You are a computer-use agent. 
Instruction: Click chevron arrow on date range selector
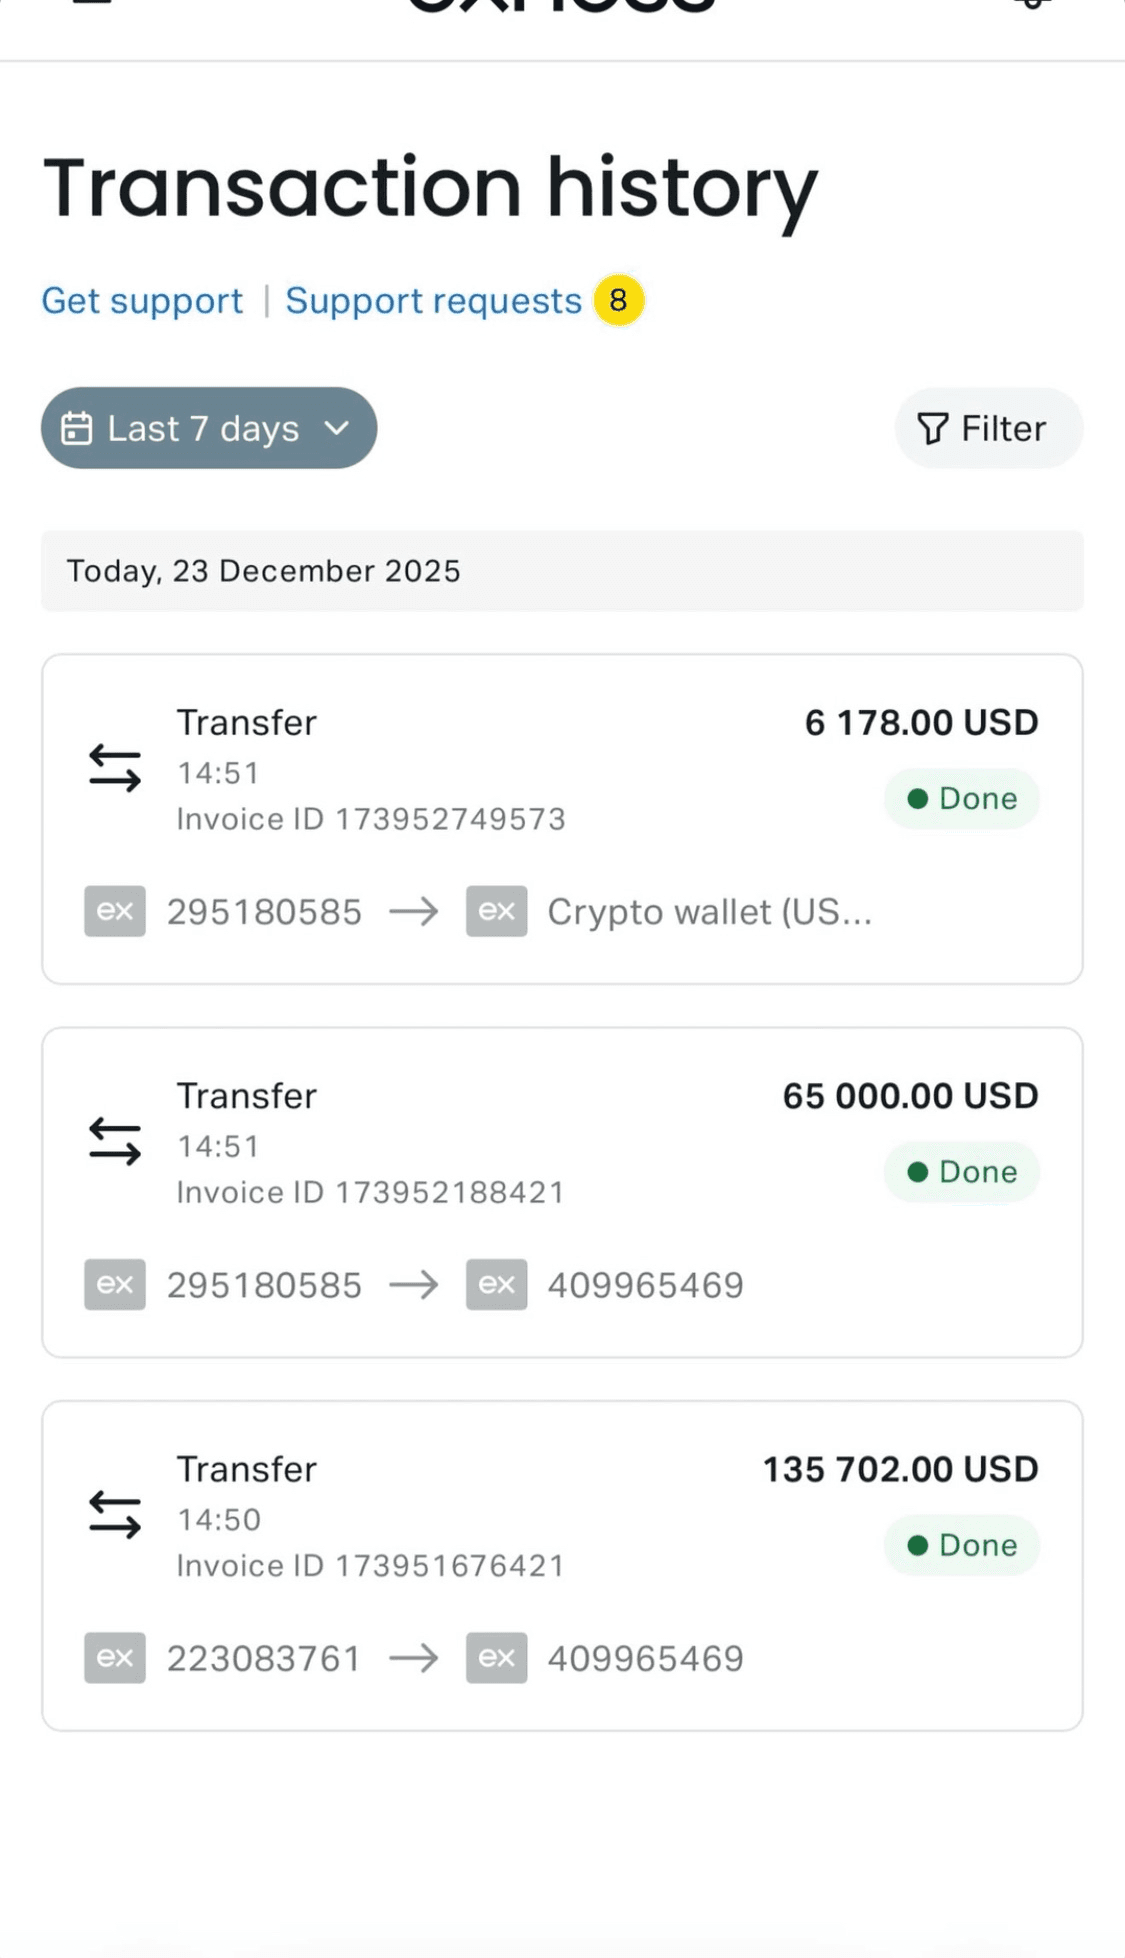point(337,428)
